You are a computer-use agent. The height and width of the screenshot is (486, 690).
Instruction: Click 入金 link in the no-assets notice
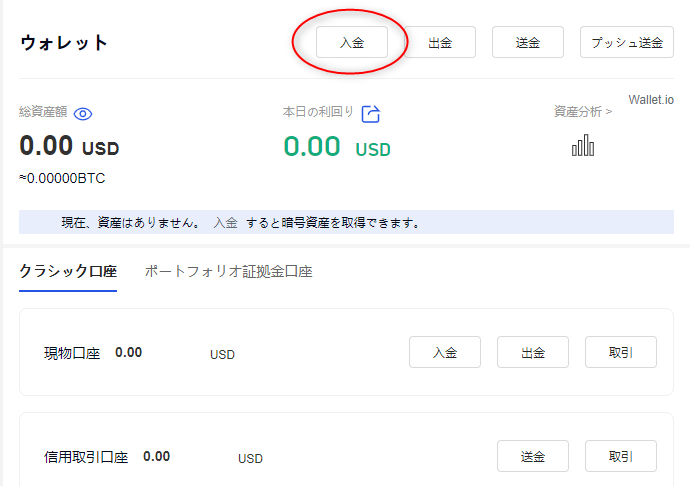pyautogui.click(x=225, y=222)
